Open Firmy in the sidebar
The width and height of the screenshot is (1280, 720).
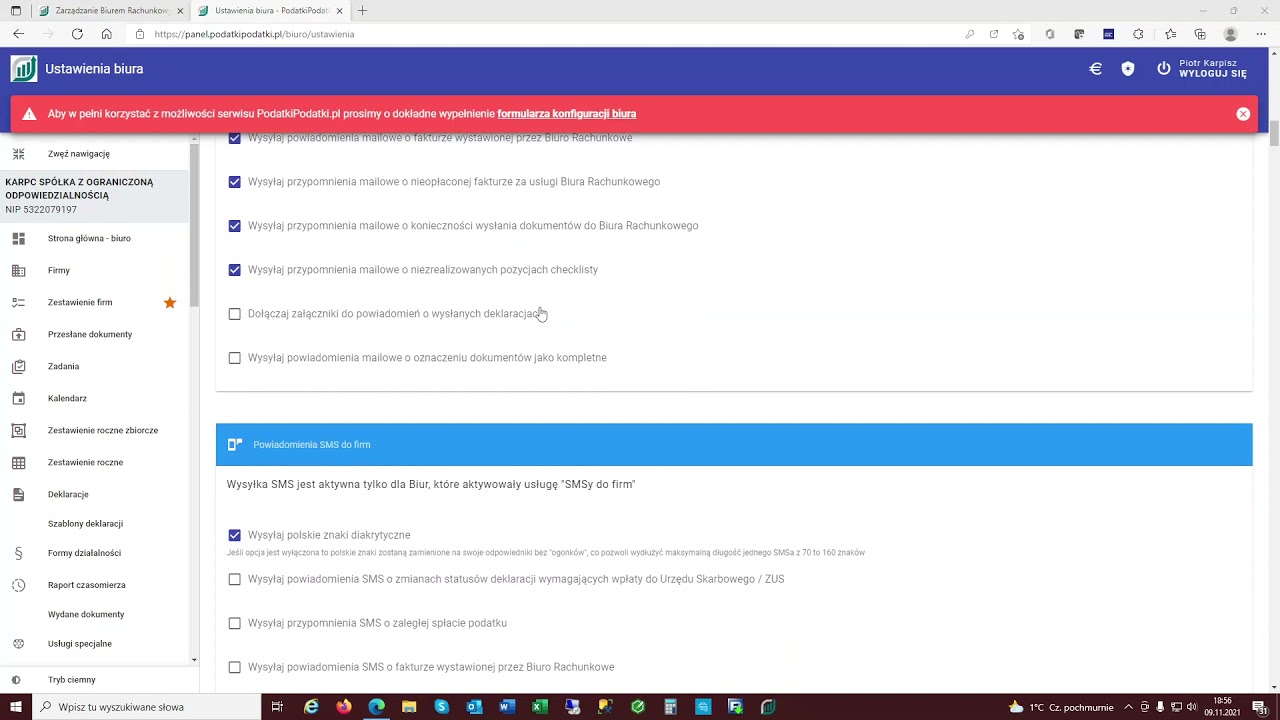click(x=59, y=270)
